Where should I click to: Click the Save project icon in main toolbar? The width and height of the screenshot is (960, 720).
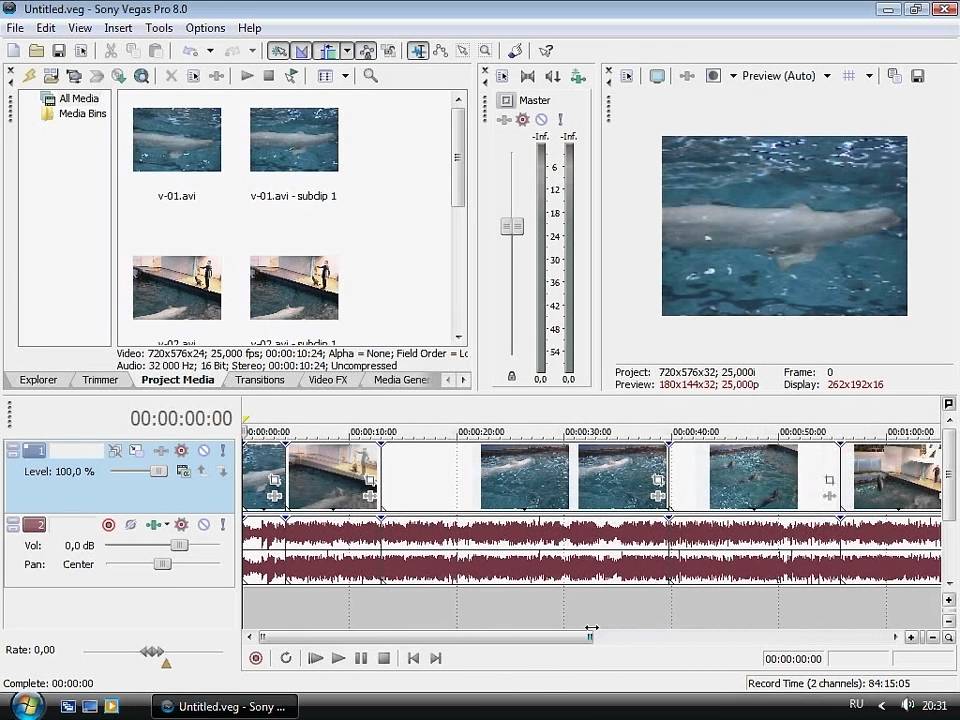[59, 51]
